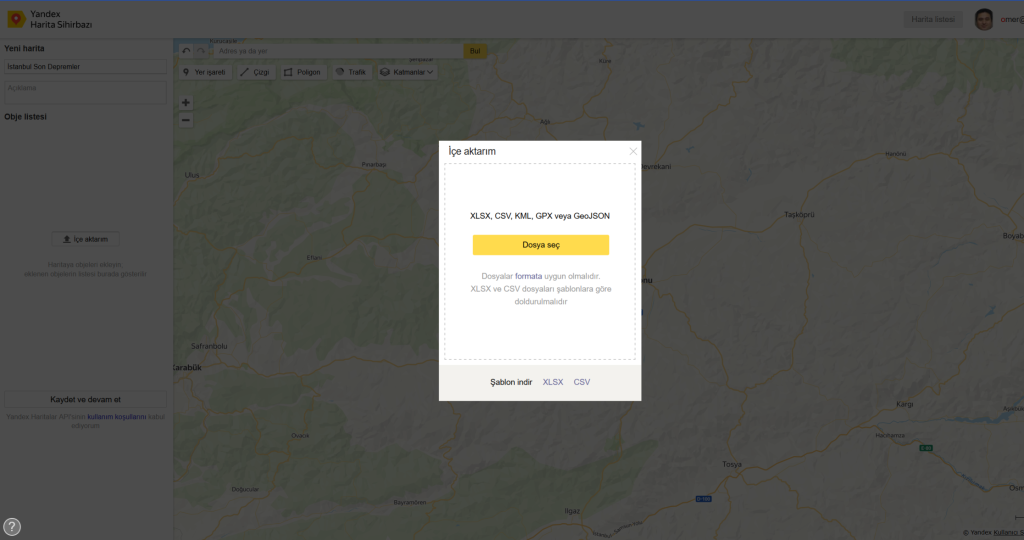
Task: Undo the last map action
Action: (x=186, y=51)
